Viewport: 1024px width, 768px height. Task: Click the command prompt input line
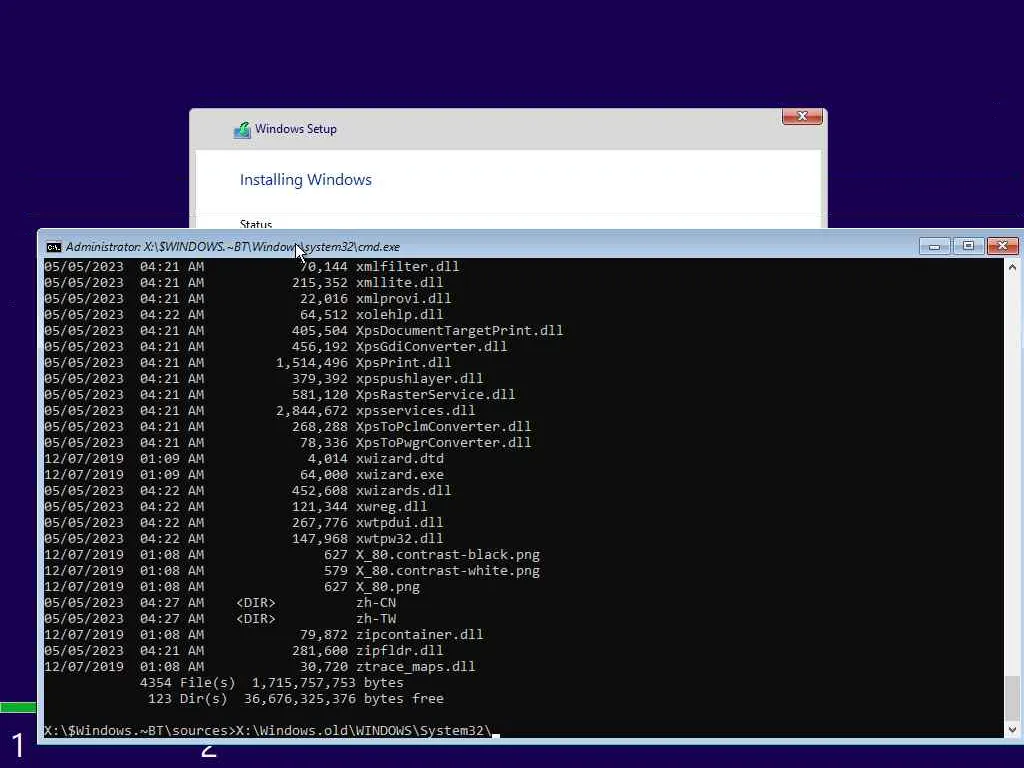pyautogui.click(x=272, y=730)
